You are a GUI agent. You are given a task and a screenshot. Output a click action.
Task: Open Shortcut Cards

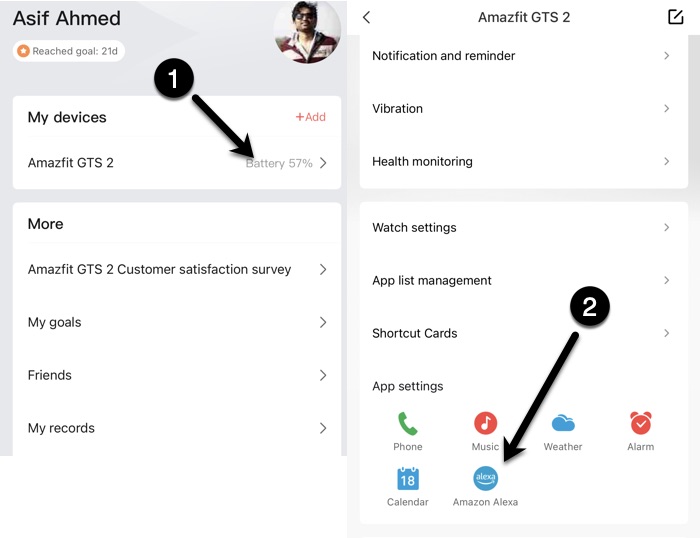(x=524, y=333)
